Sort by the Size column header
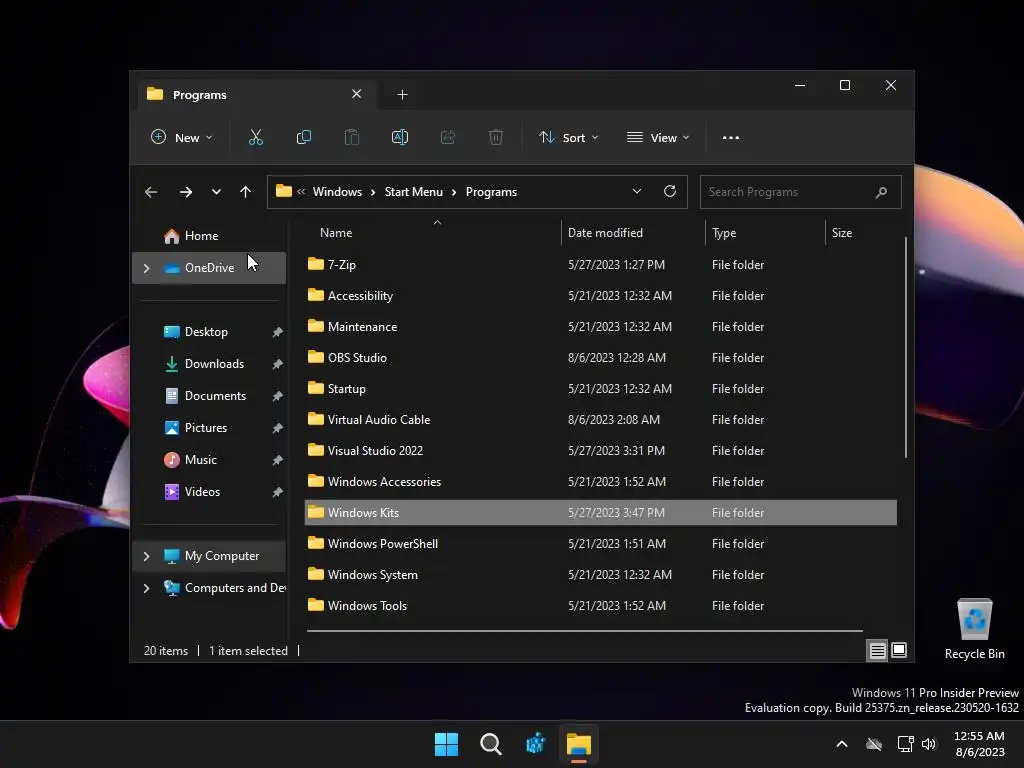1024x768 pixels. 841,232
